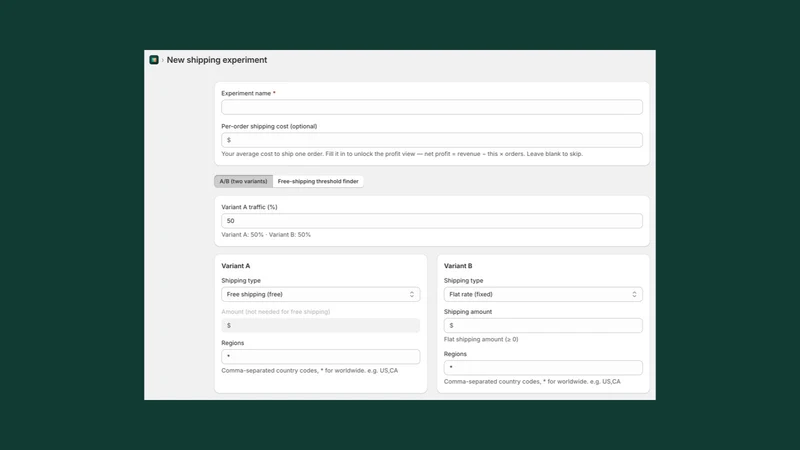Open Variant B Shipping type dropdown
This screenshot has width=800, height=450.
[x=543, y=294]
